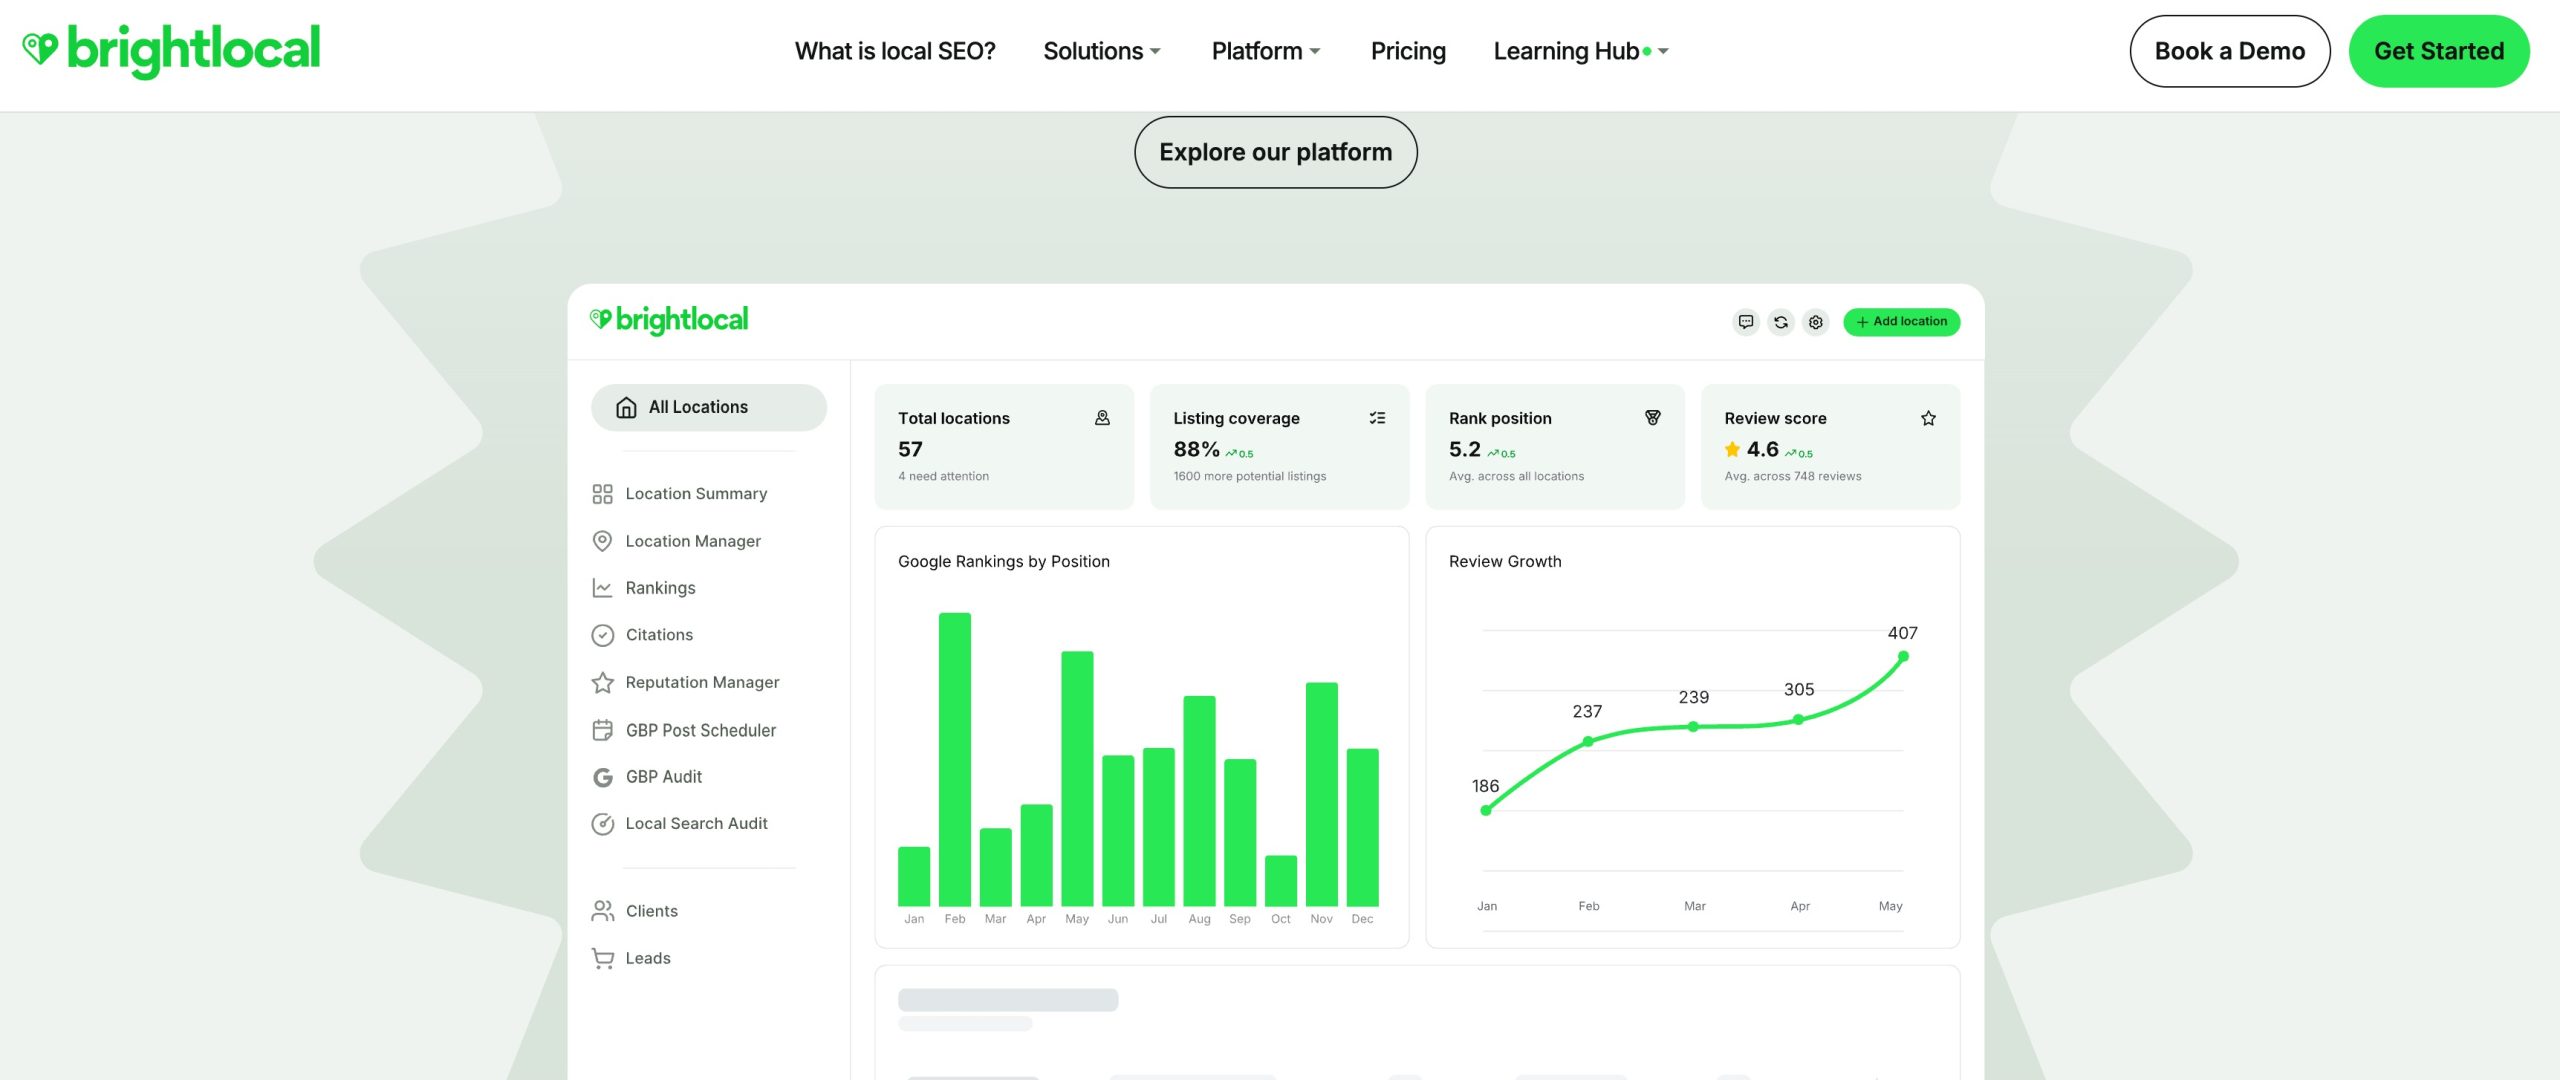The image size is (2560, 1080).
Task: Click the star outline icon on the Review score card
Action: tap(1928, 418)
